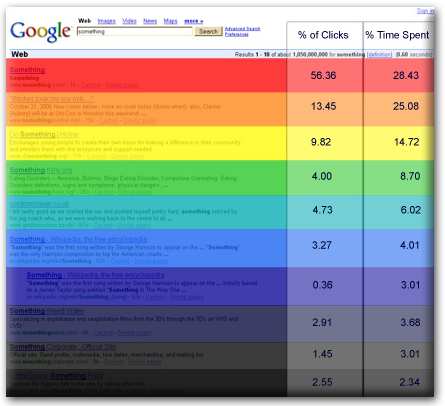Click the 2.91 clicks value
445x406 pixels.
[322, 323]
